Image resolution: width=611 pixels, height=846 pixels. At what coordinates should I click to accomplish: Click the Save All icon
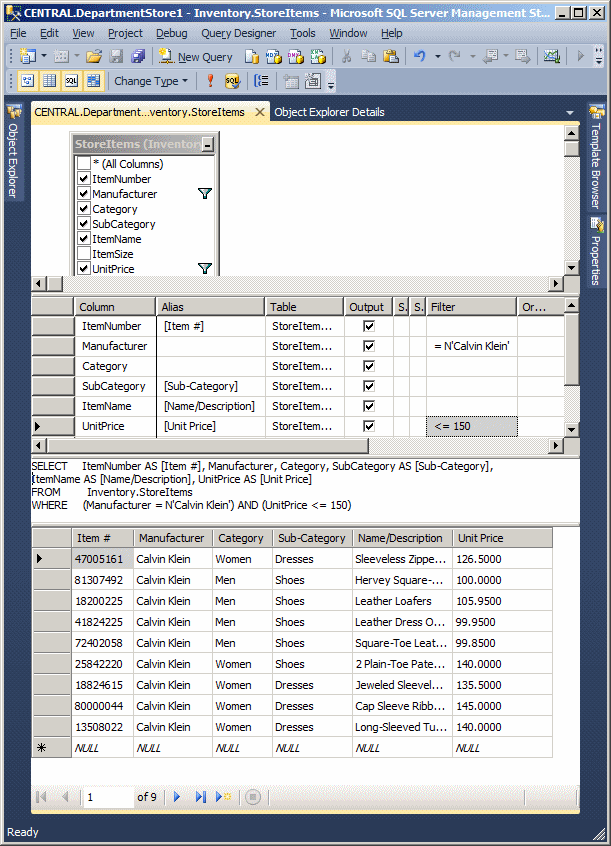(x=138, y=56)
